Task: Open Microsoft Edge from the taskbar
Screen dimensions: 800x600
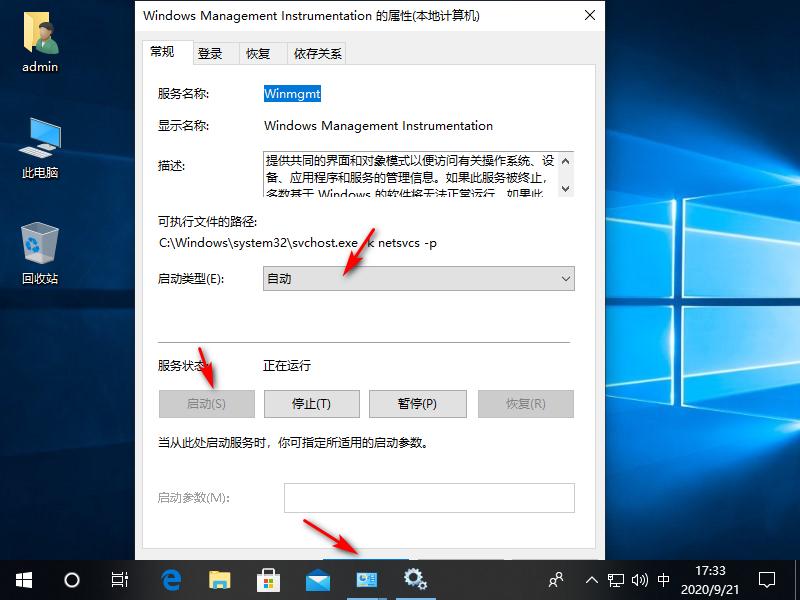Action: click(x=170, y=580)
